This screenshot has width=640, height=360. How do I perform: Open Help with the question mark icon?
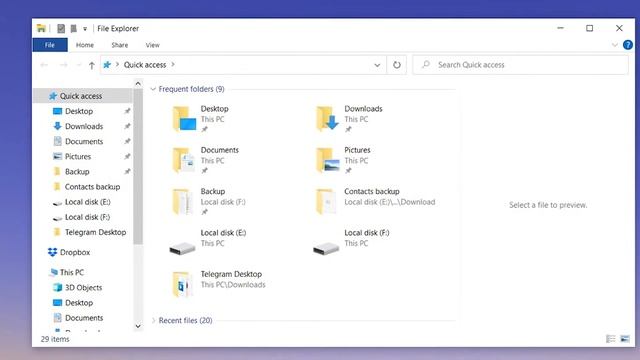(x=628, y=45)
